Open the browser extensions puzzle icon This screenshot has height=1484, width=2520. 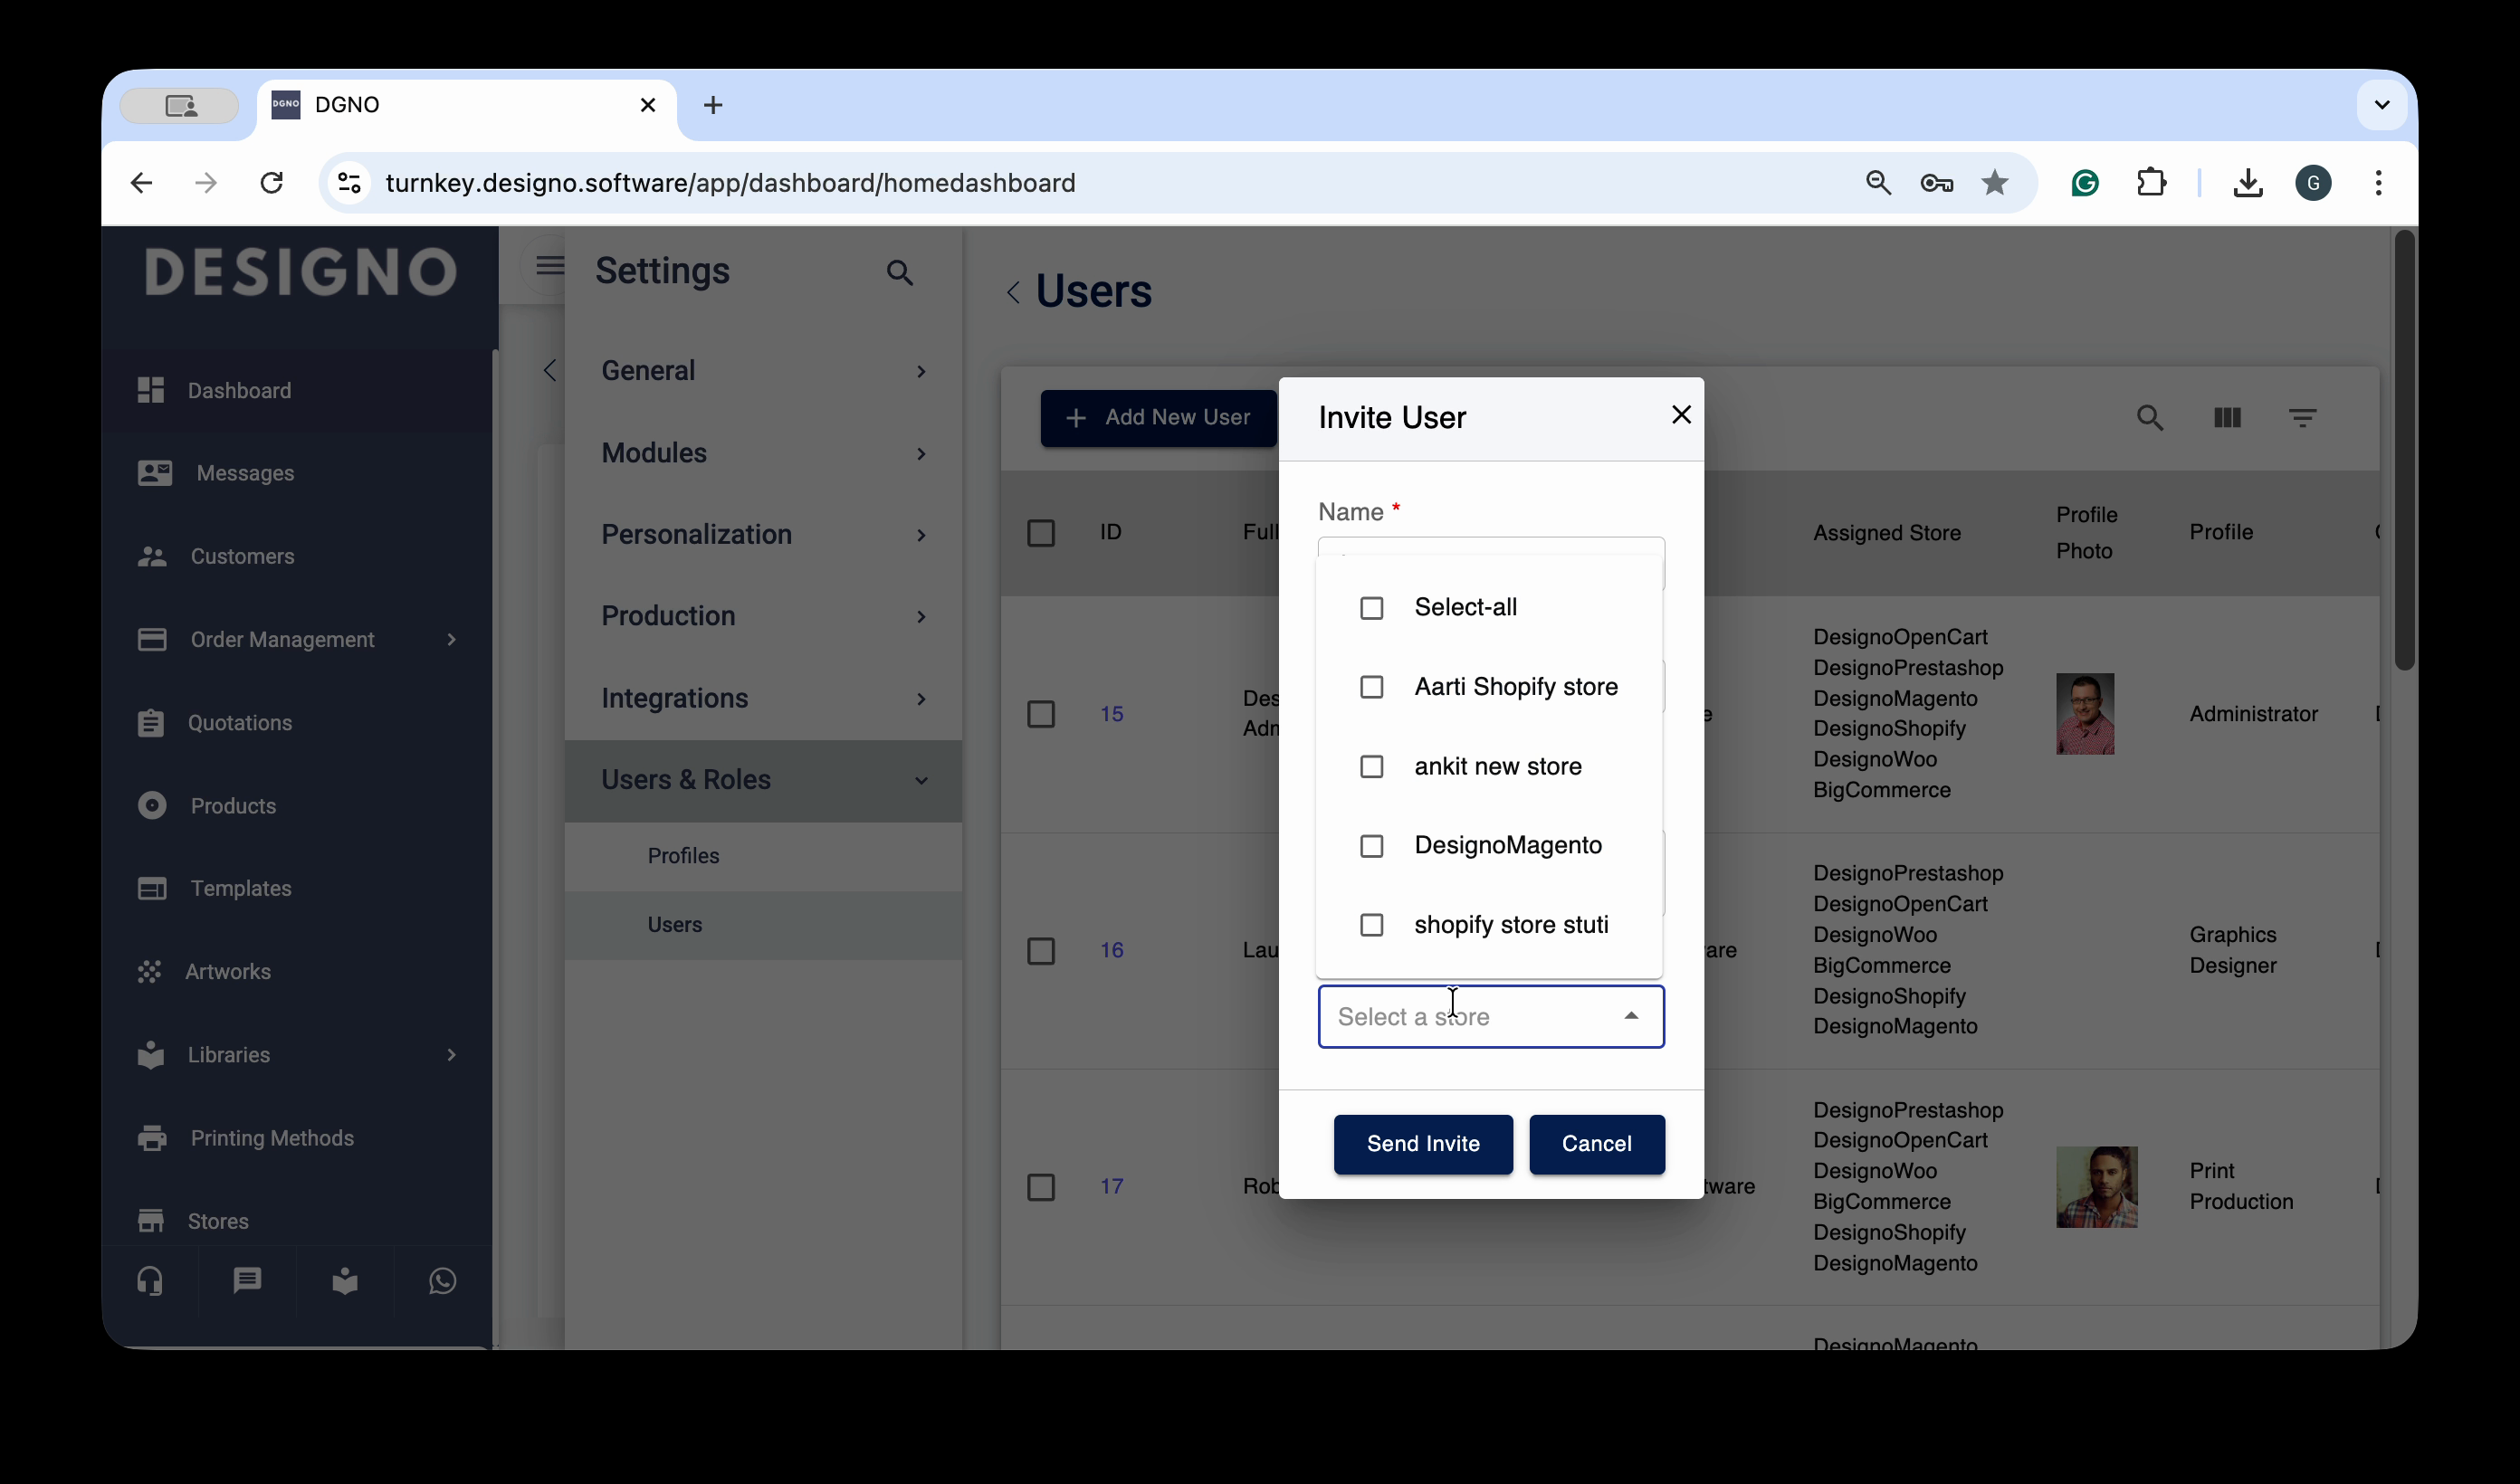point(2151,183)
